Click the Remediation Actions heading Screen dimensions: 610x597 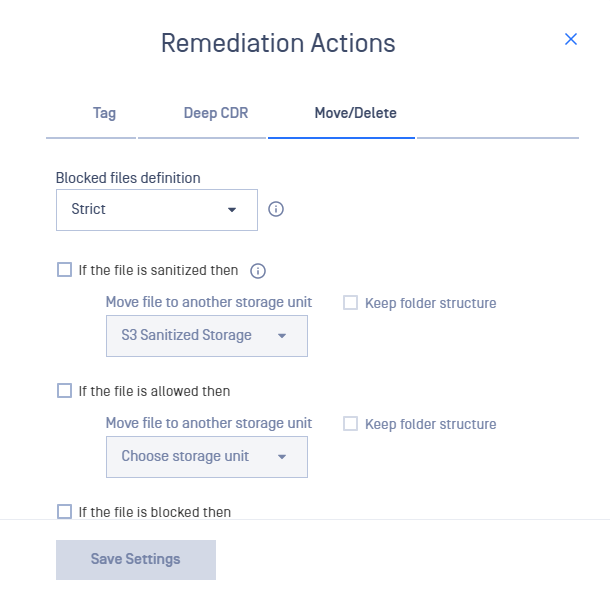pyautogui.click(x=278, y=43)
